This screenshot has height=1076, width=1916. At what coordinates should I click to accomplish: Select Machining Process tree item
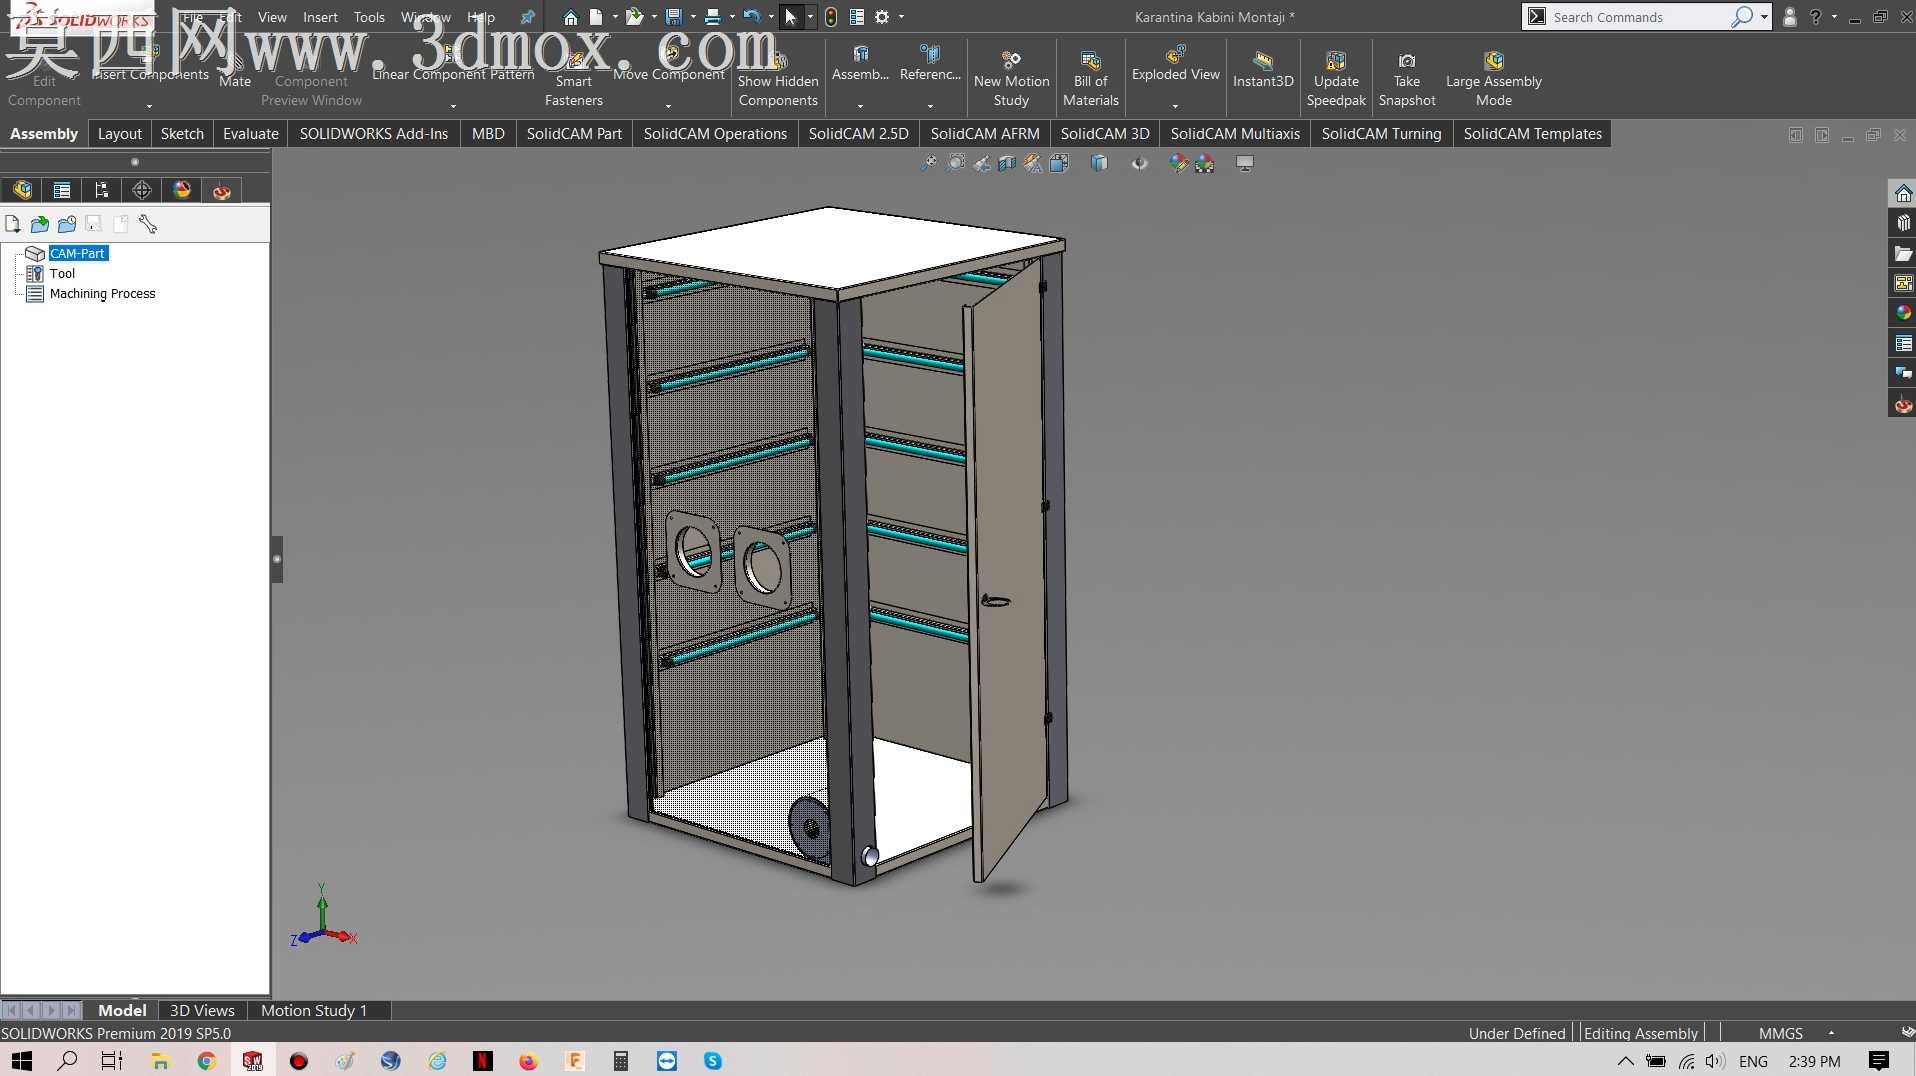point(102,294)
